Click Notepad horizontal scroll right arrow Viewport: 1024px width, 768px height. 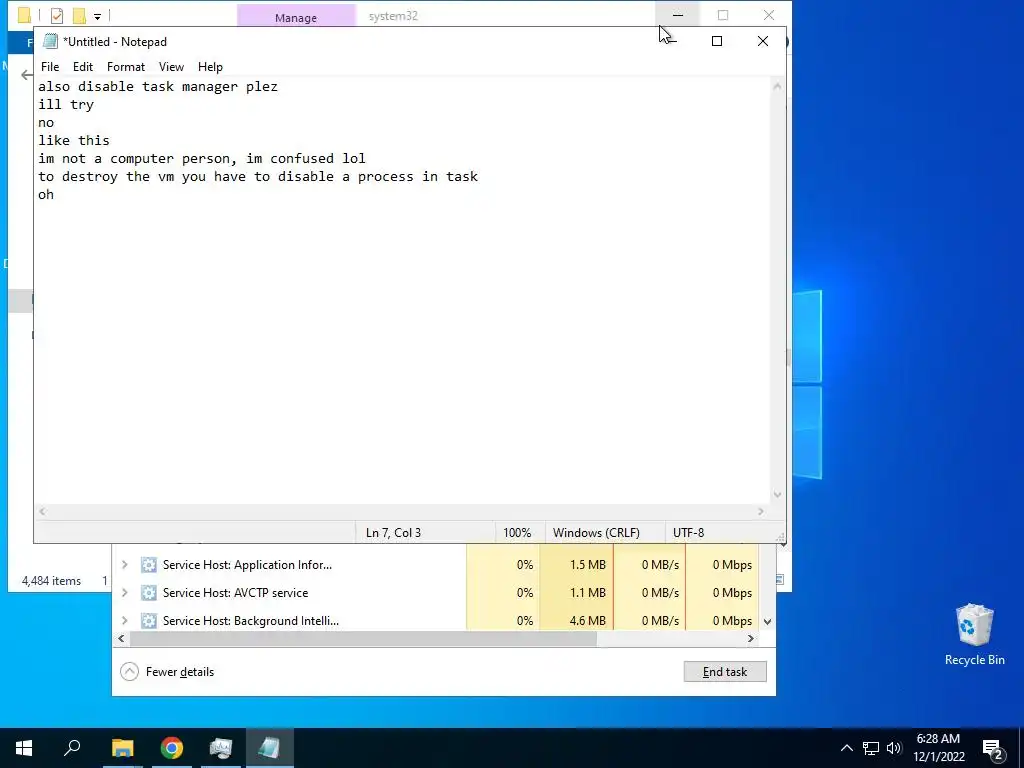pos(761,511)
